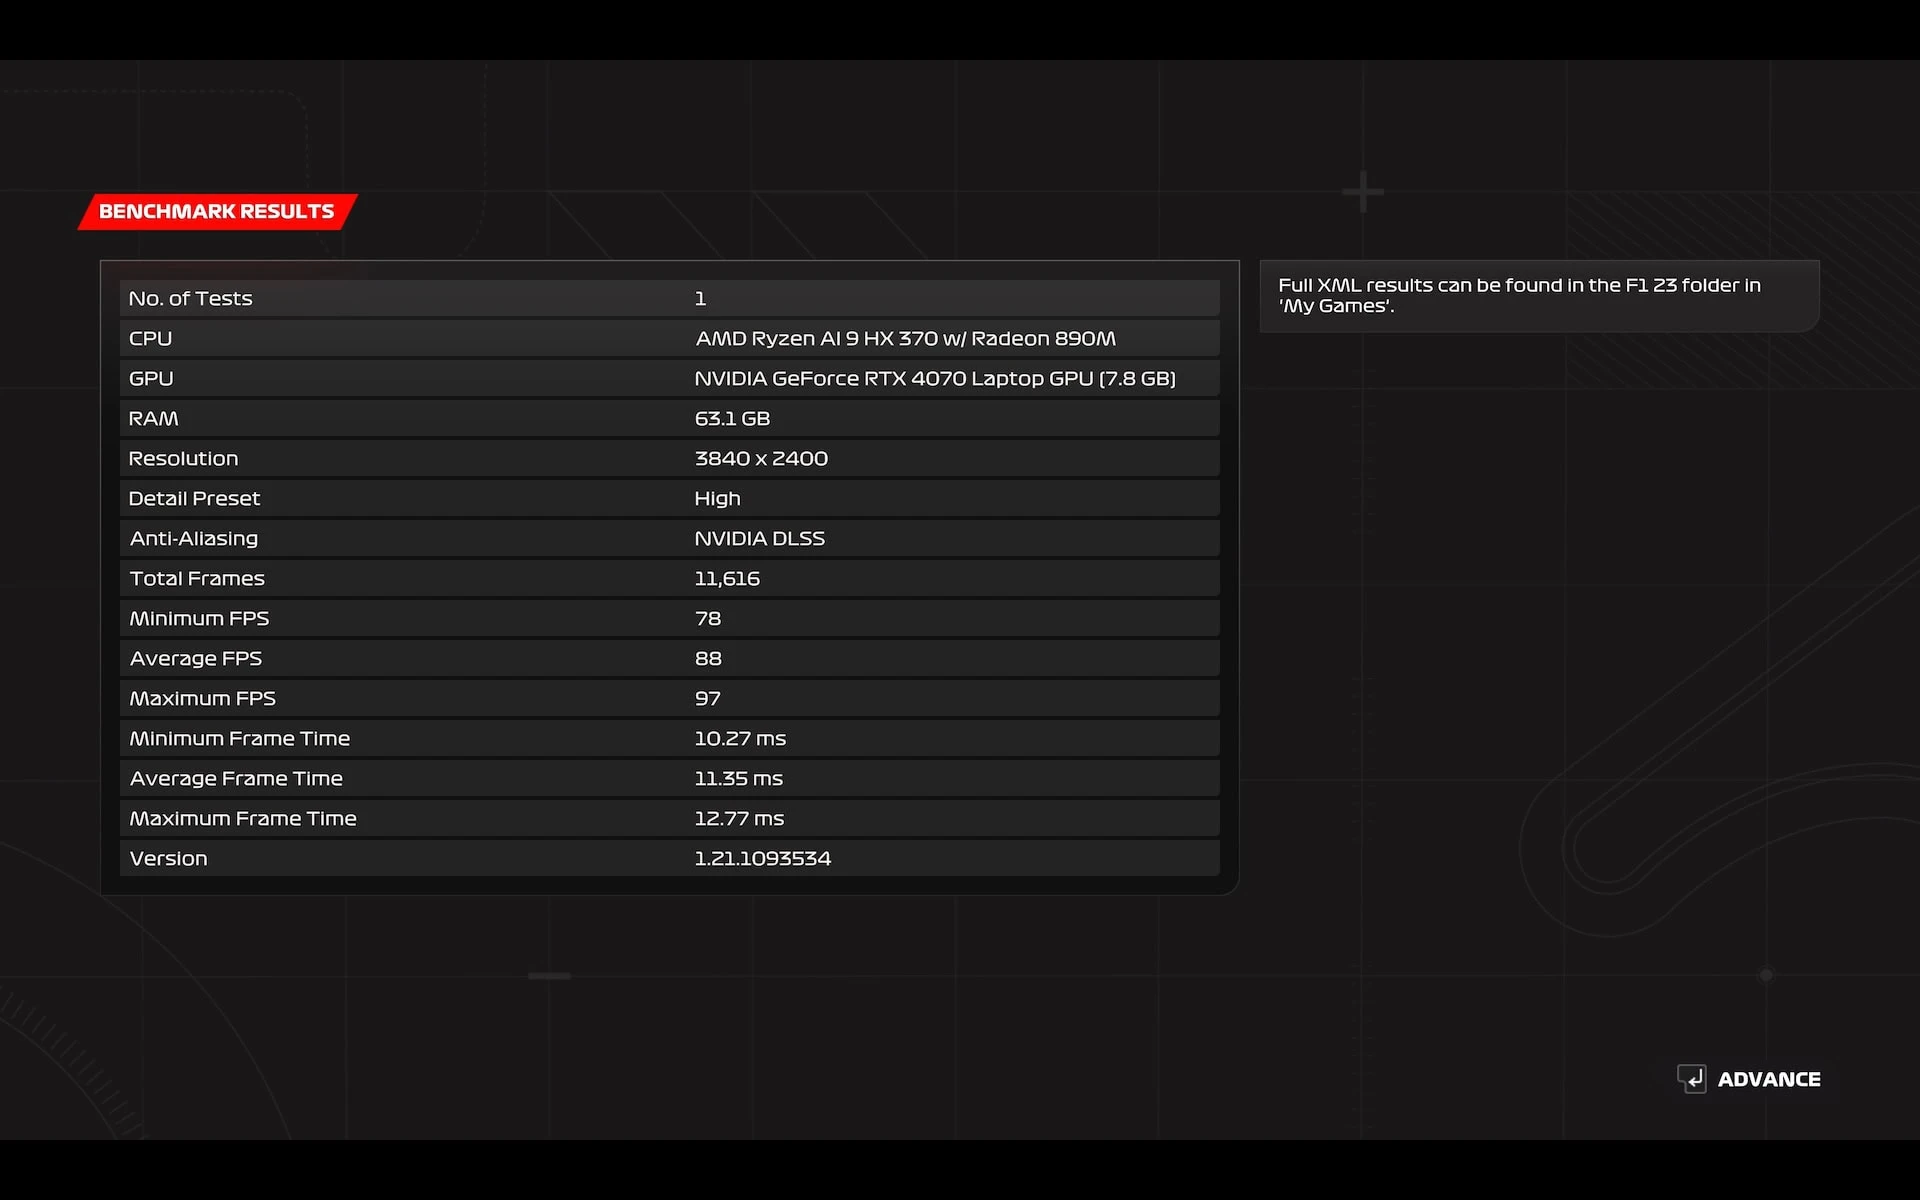
Task: Click the 'Full XML results' info text
Action: [1519, 295]
